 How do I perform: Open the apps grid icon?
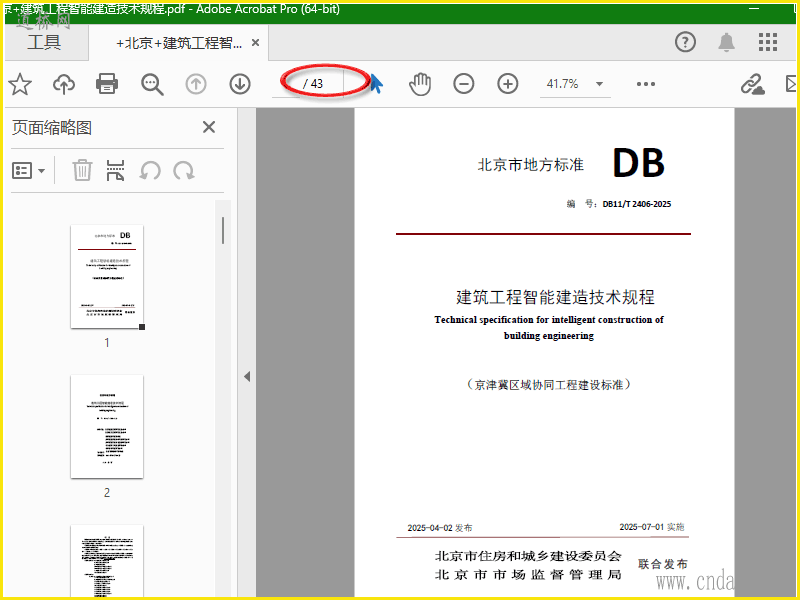pyautogui.click(x=767, y=42)
